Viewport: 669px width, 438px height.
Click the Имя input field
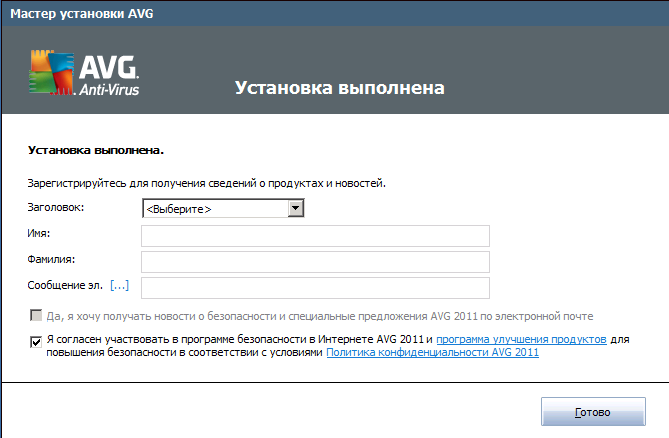tap(315, 236)
